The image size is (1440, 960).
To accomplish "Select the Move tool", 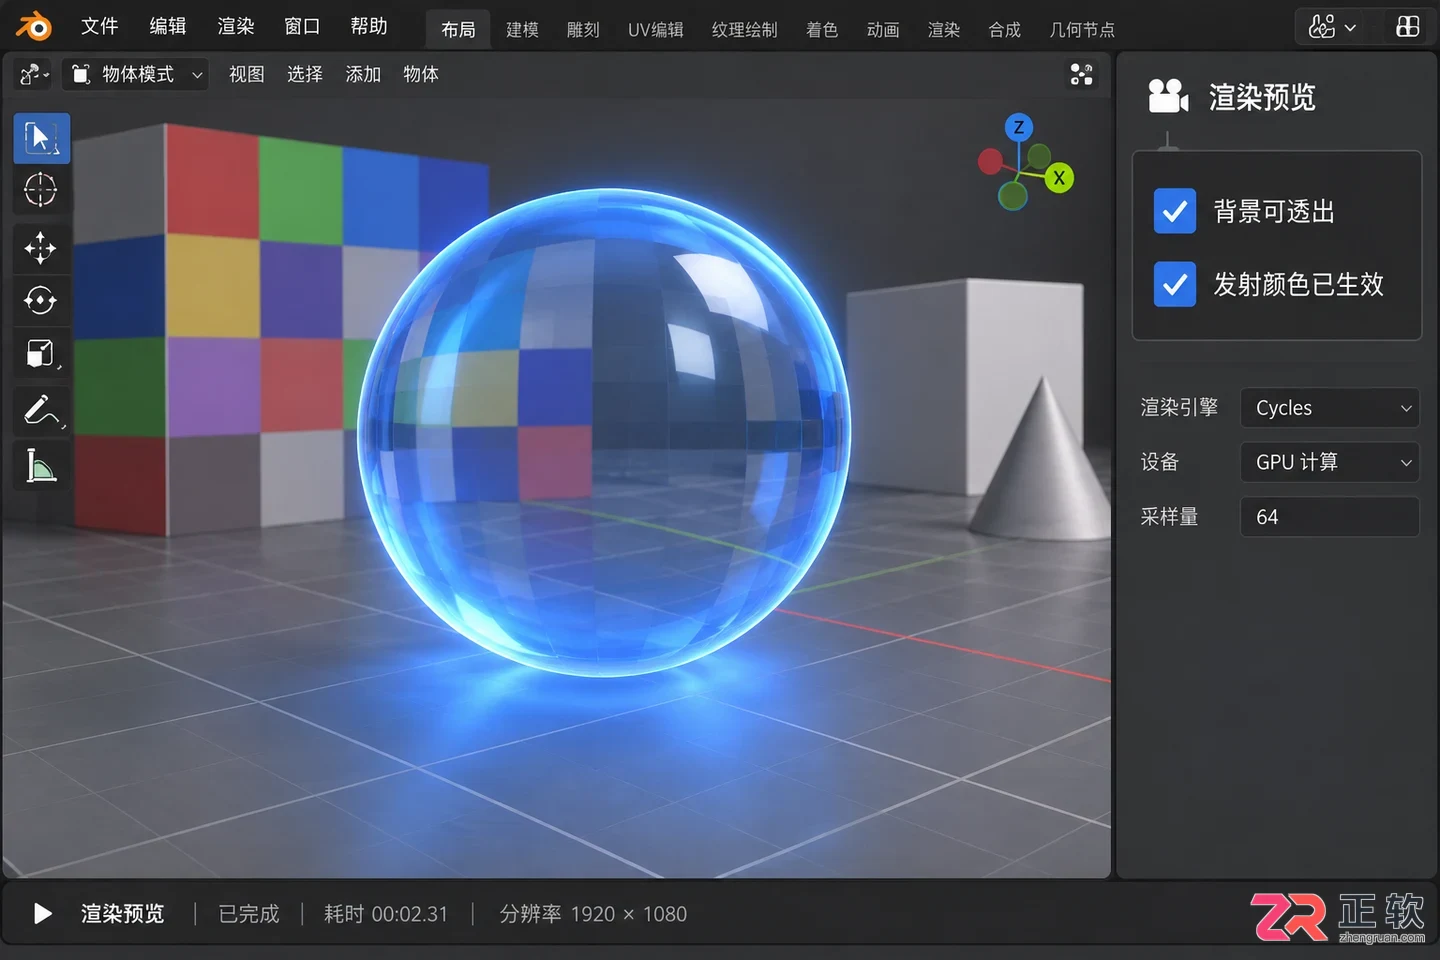I will (41, 248).
